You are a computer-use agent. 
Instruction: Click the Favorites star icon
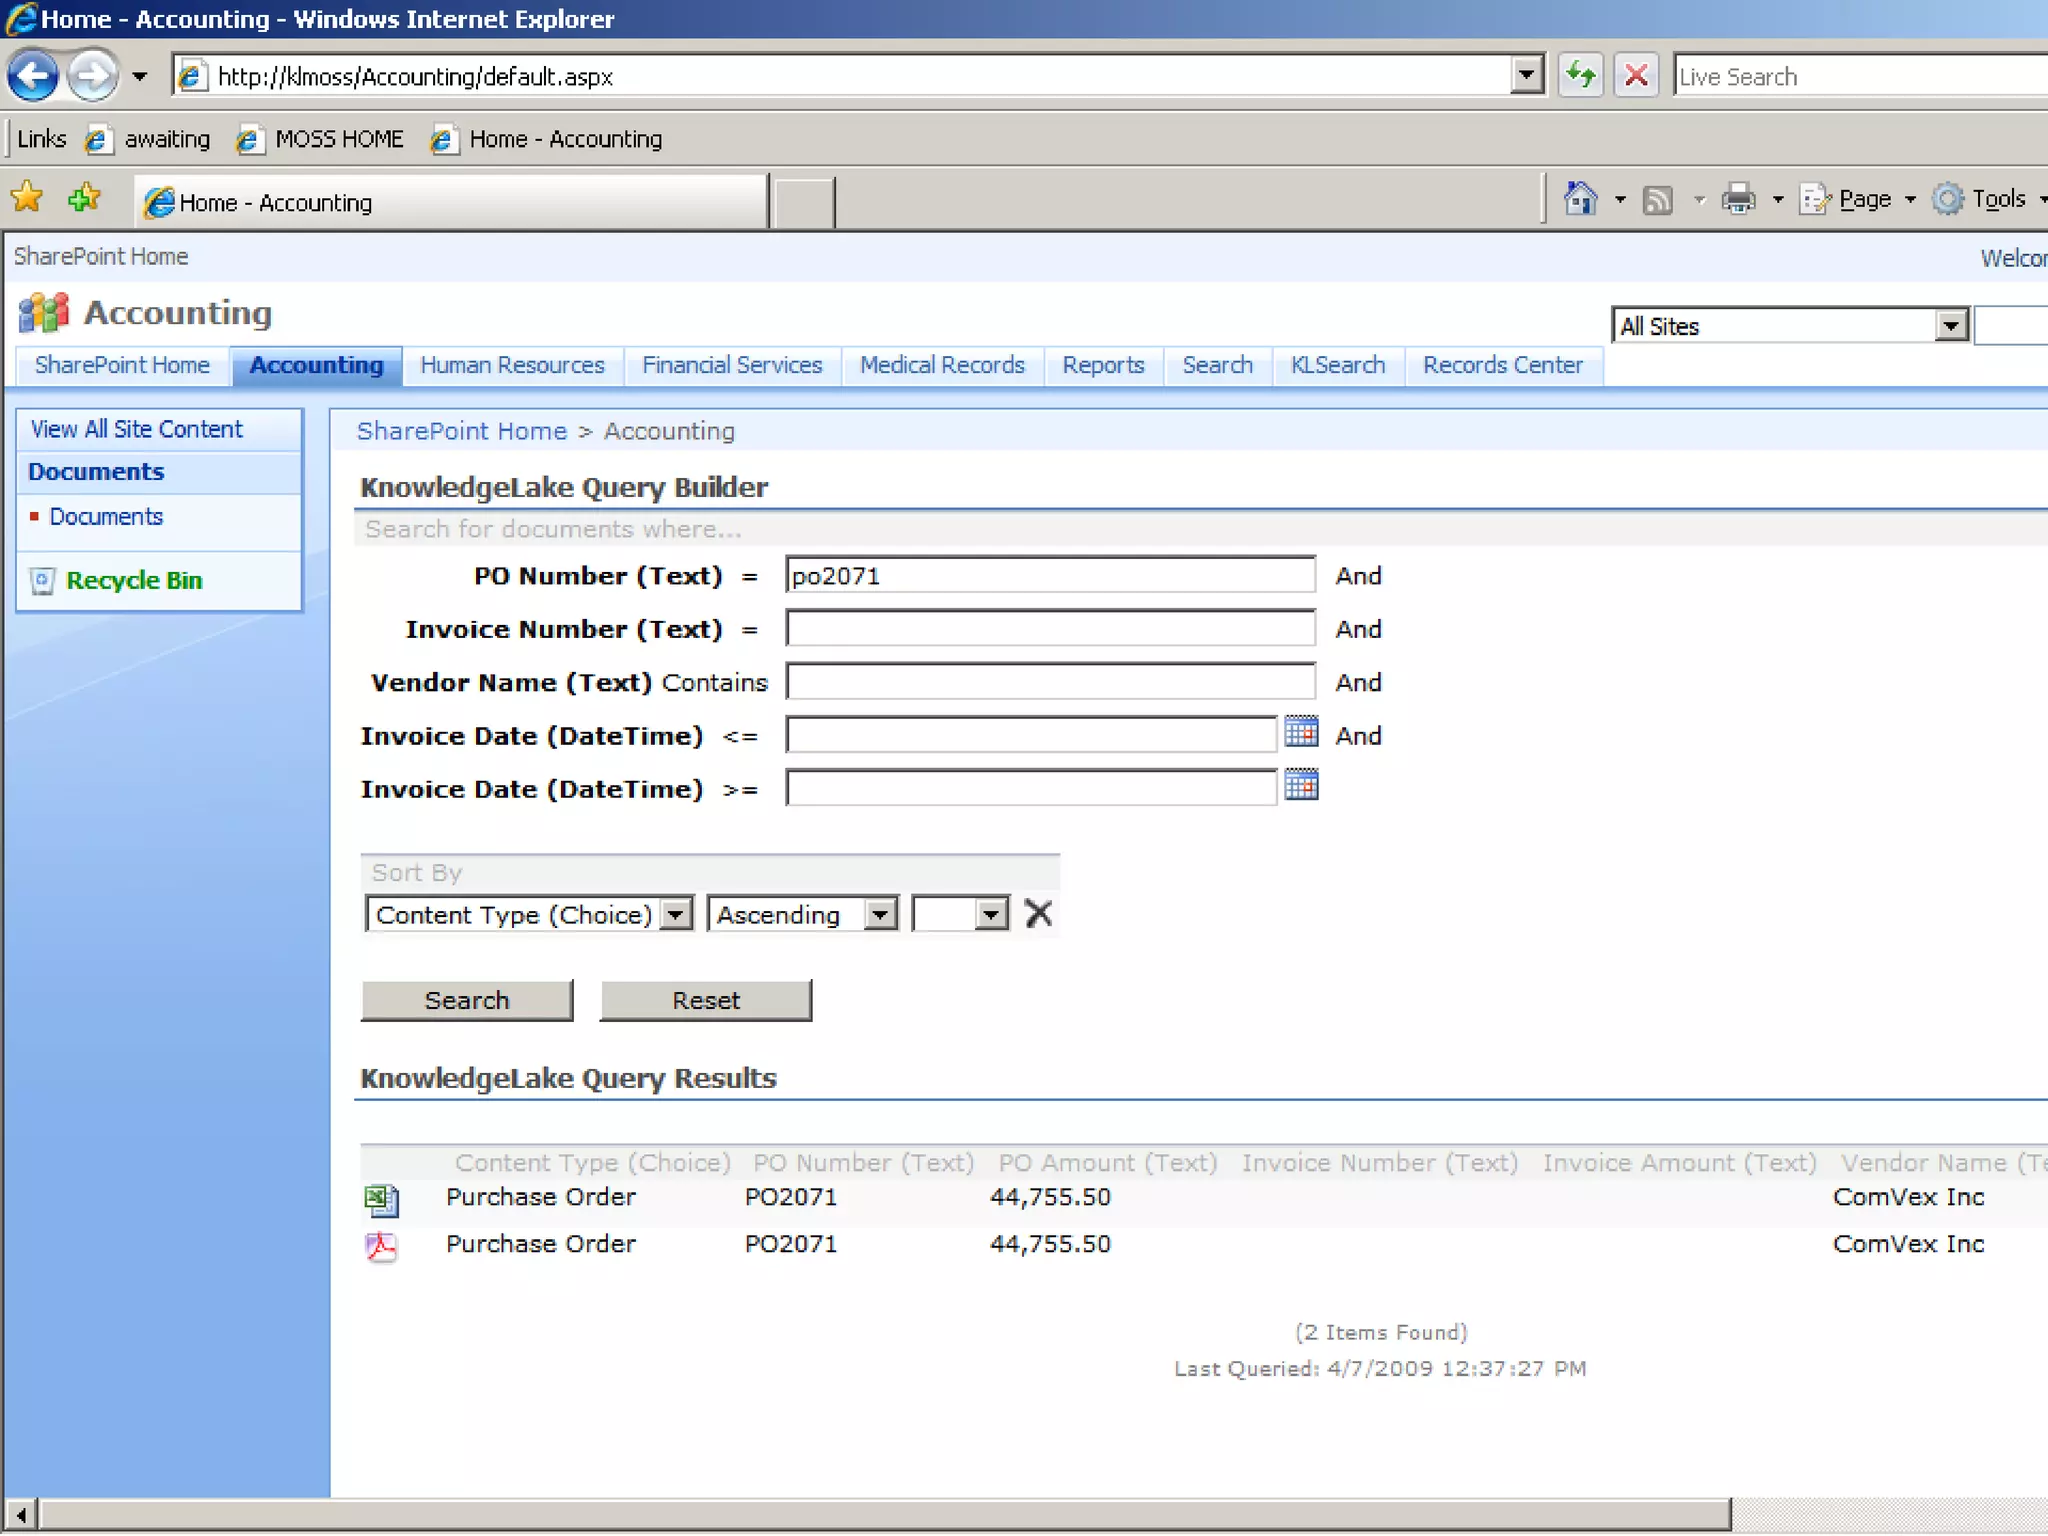click(27, 198)
